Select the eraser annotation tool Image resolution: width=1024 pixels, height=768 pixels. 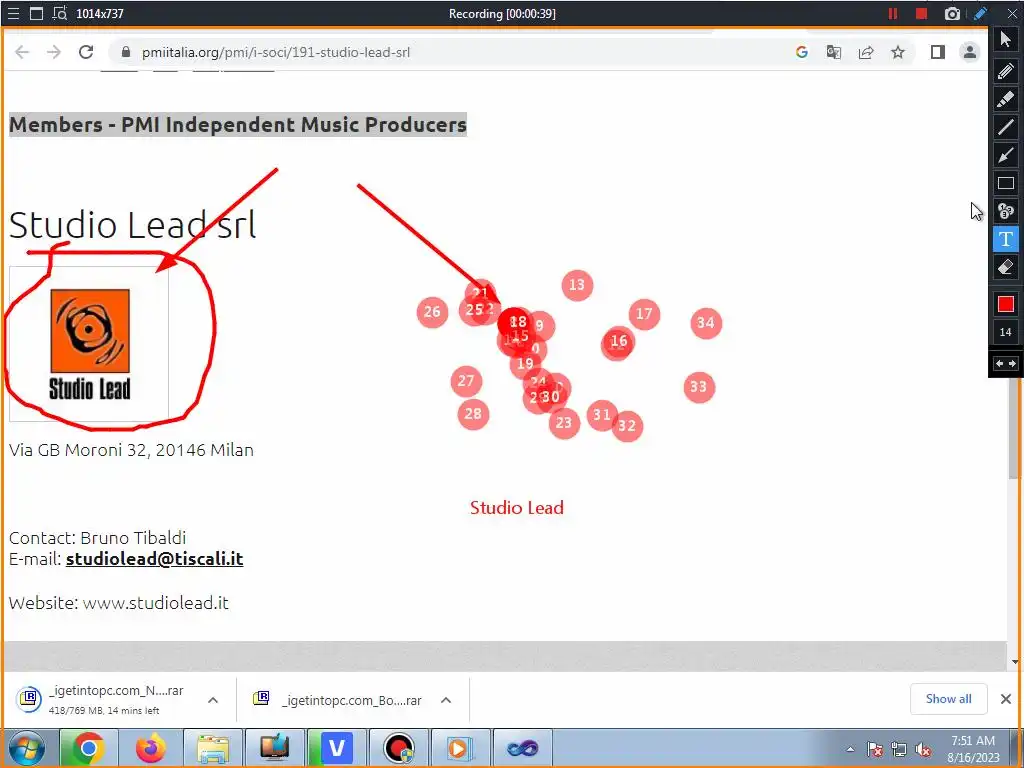coord(1006,267)
